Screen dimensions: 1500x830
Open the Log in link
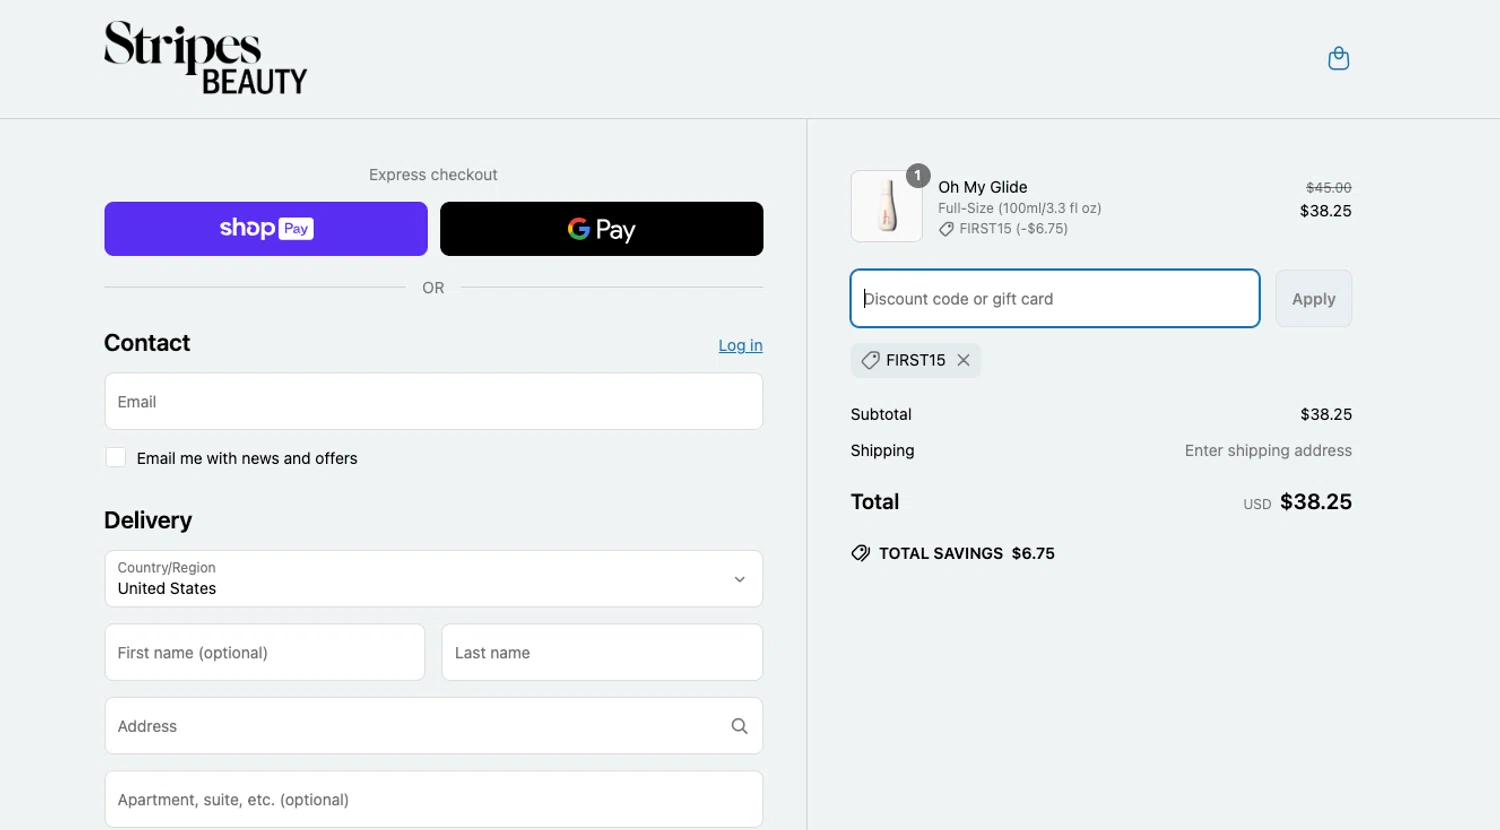(740, 345)
